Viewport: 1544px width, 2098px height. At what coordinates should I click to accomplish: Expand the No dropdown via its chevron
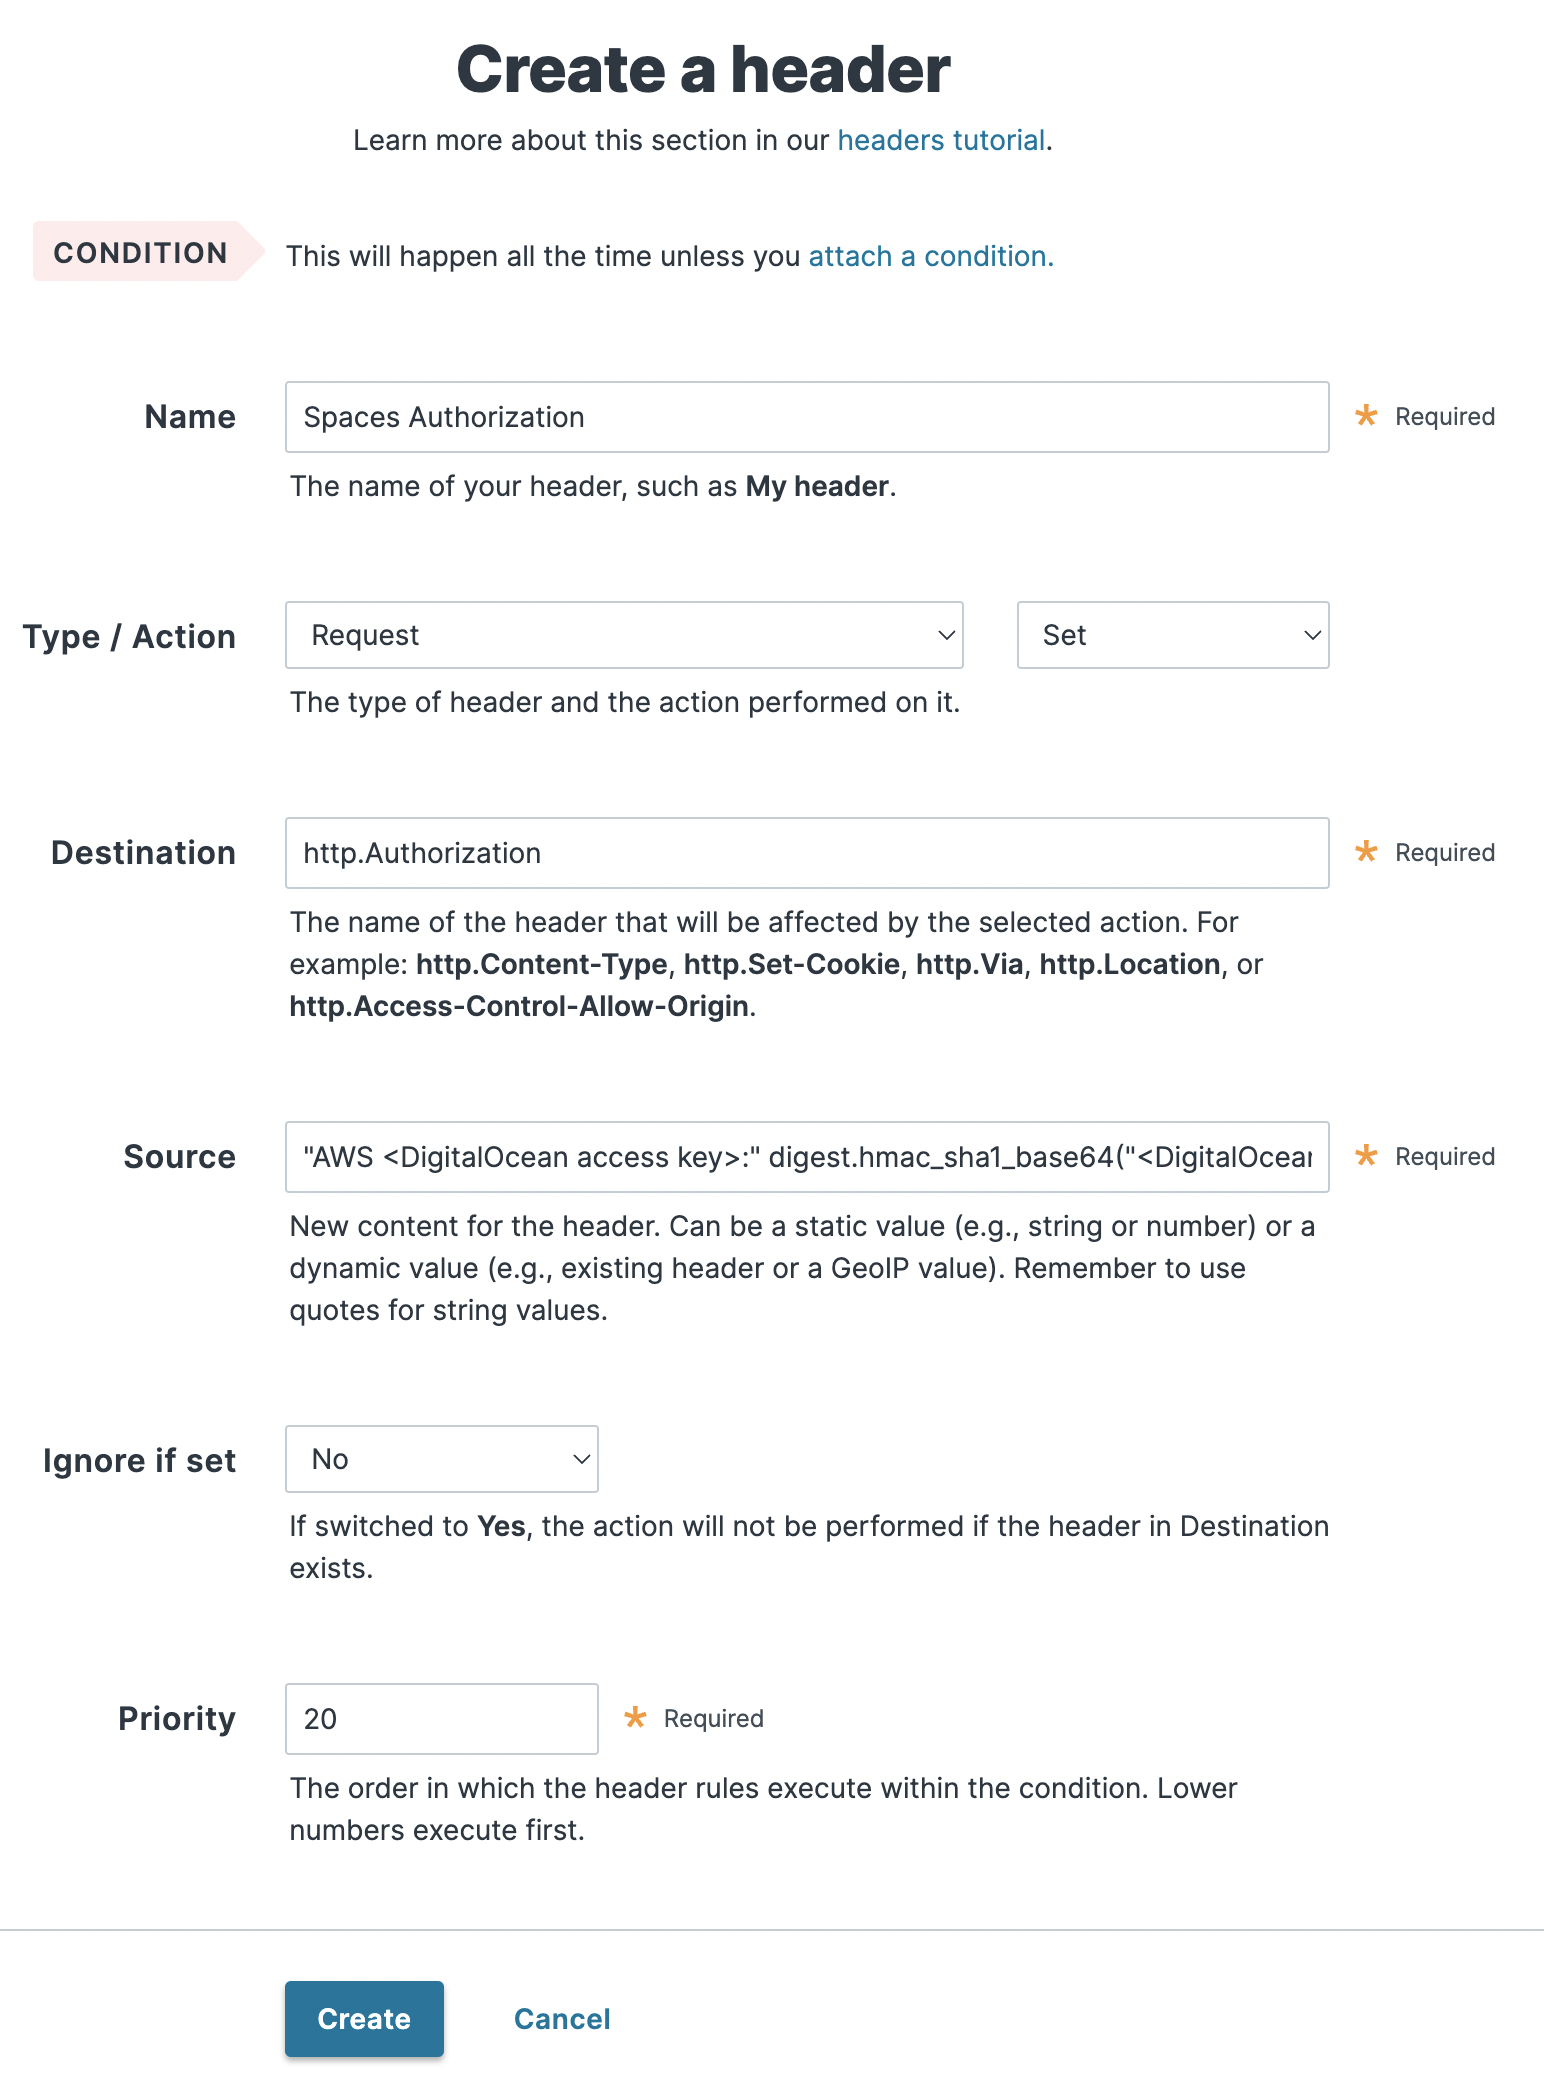(x=581, y=1459)
